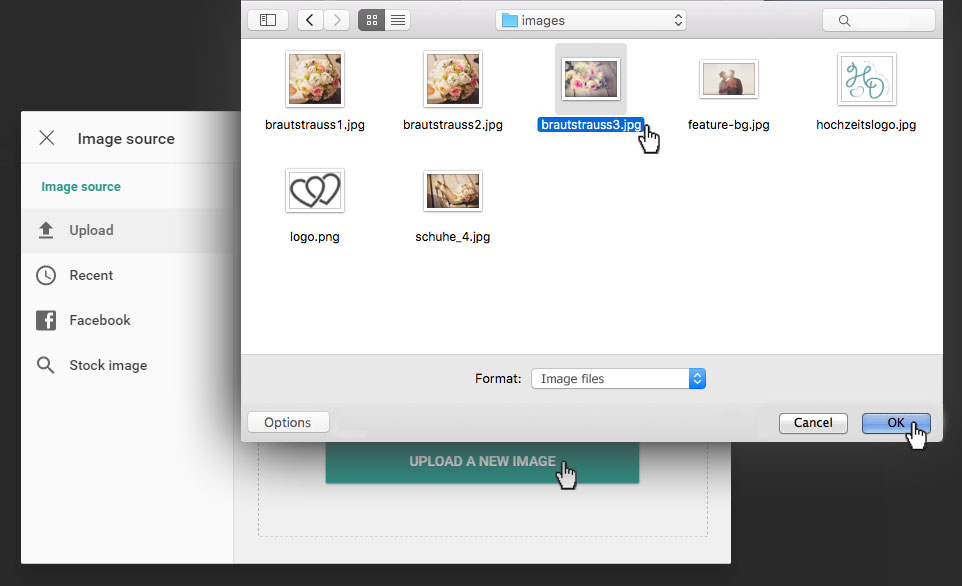
Task: Click the Recent clock icon
Action: (46, 276)
